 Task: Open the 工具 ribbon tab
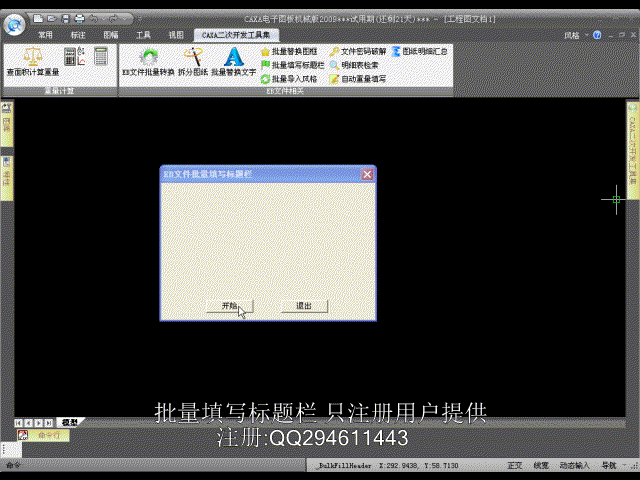143,35
